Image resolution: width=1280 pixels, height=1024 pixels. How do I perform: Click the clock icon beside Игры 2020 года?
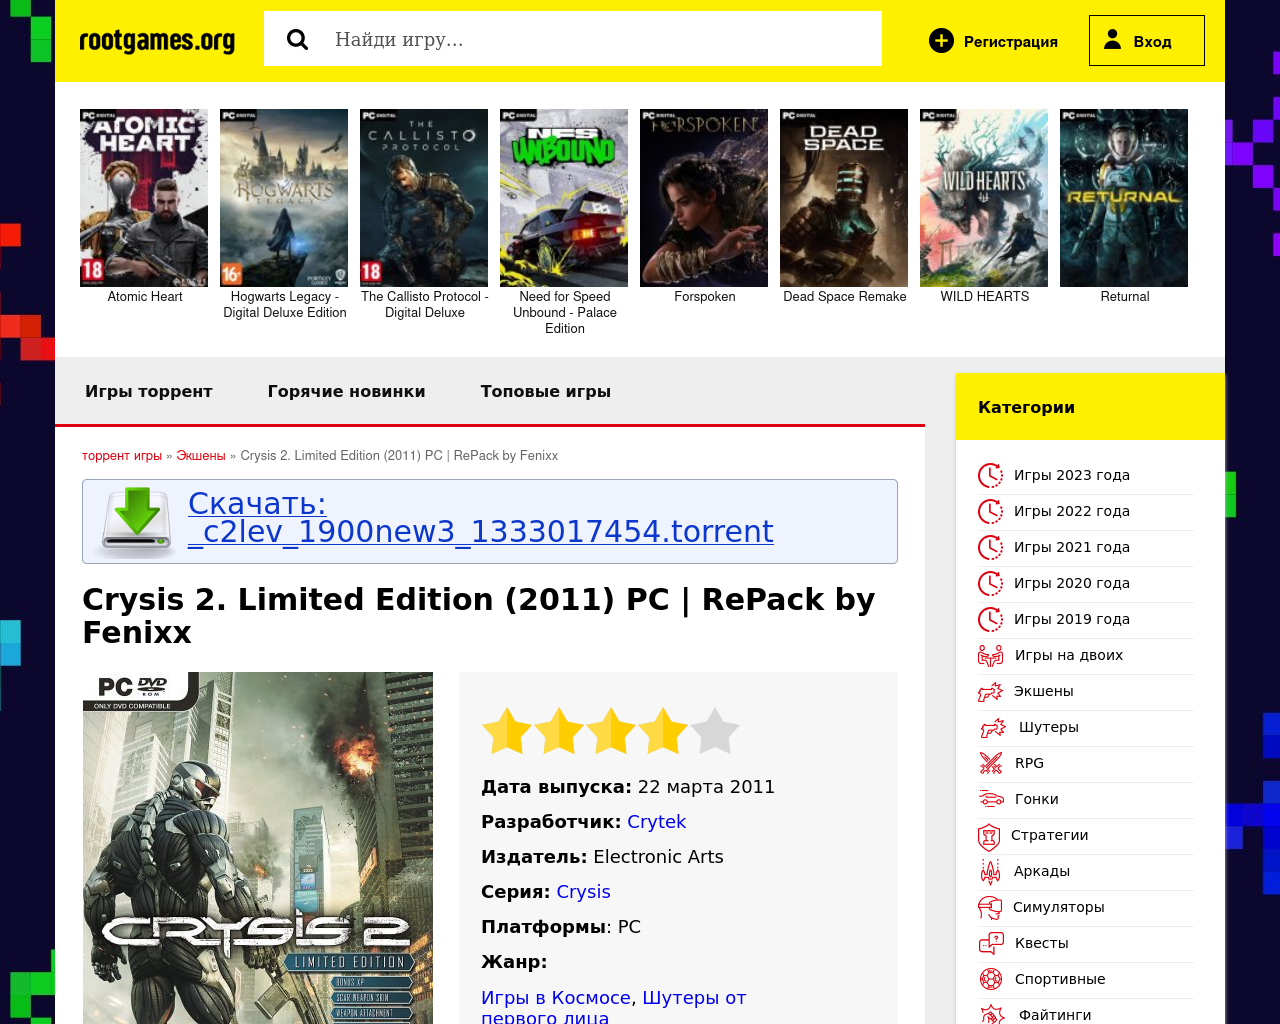990,583
